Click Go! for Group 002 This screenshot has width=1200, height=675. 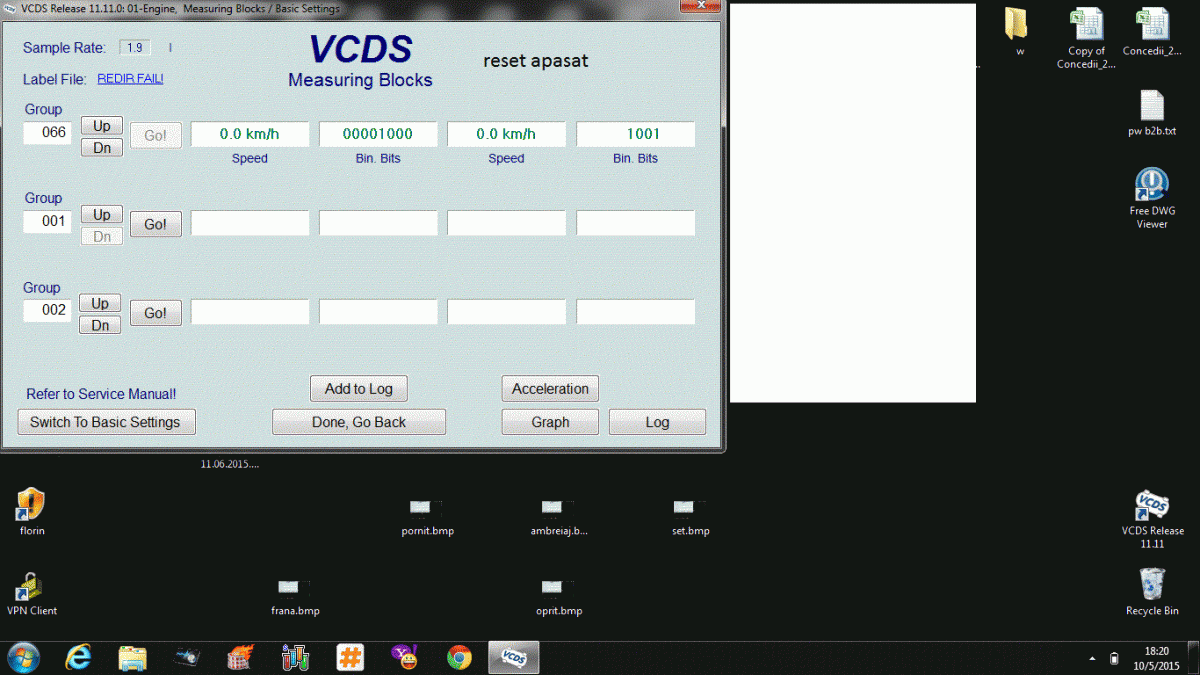156,313
